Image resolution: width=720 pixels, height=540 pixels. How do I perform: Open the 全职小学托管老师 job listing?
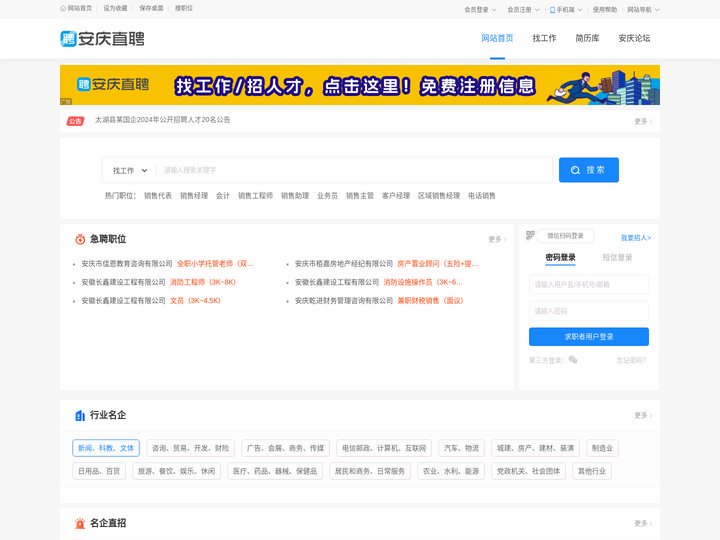click(x=215, y=264)
